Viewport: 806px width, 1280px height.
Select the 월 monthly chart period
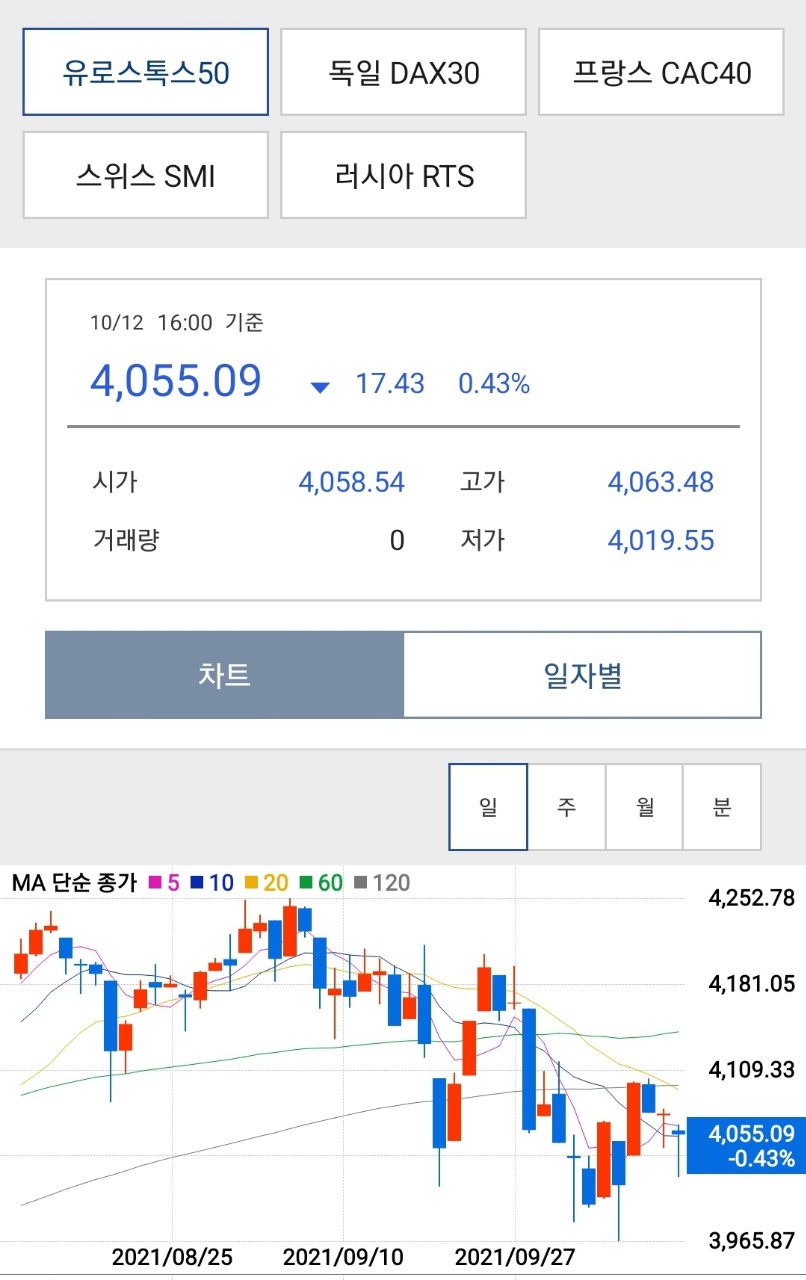[x=644, y=807]
